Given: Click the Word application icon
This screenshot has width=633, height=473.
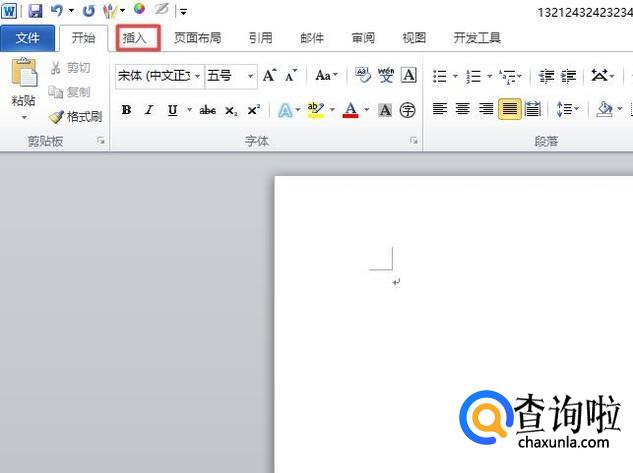Looking at the screenshot, I should coord(9,10).
